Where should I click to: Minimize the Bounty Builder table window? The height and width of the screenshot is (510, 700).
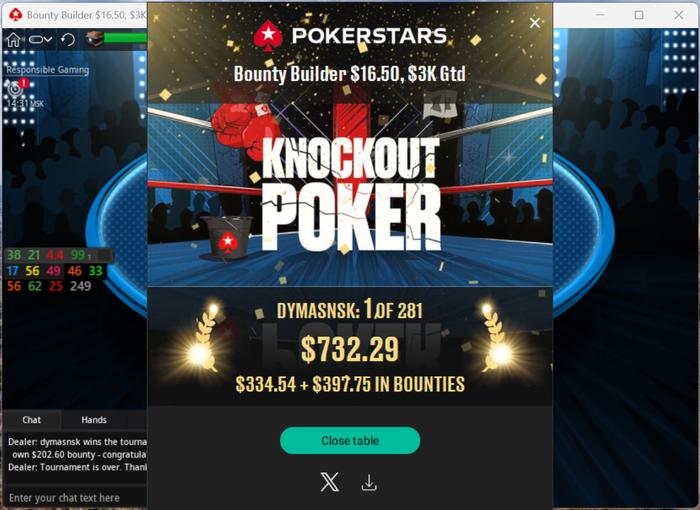(x=600, y=15)
